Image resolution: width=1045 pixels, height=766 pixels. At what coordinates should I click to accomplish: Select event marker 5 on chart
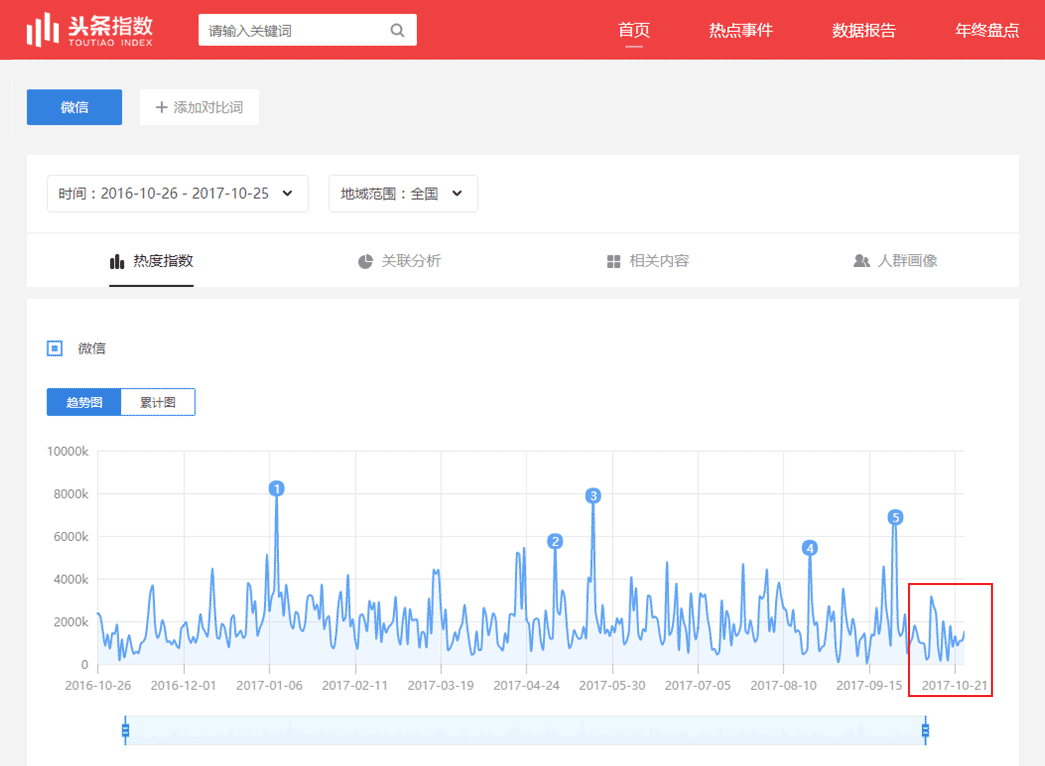click(x=895, y=517)
